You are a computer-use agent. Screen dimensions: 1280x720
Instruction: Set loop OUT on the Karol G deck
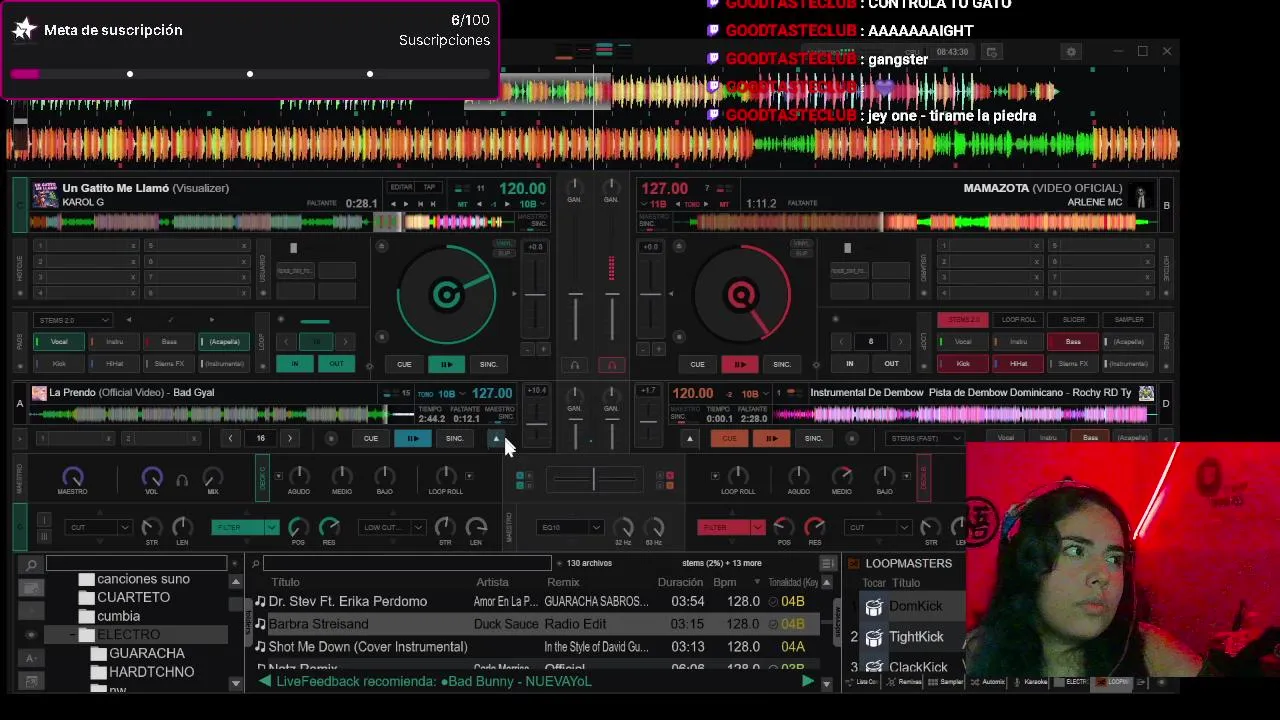(x=336, y=364)
